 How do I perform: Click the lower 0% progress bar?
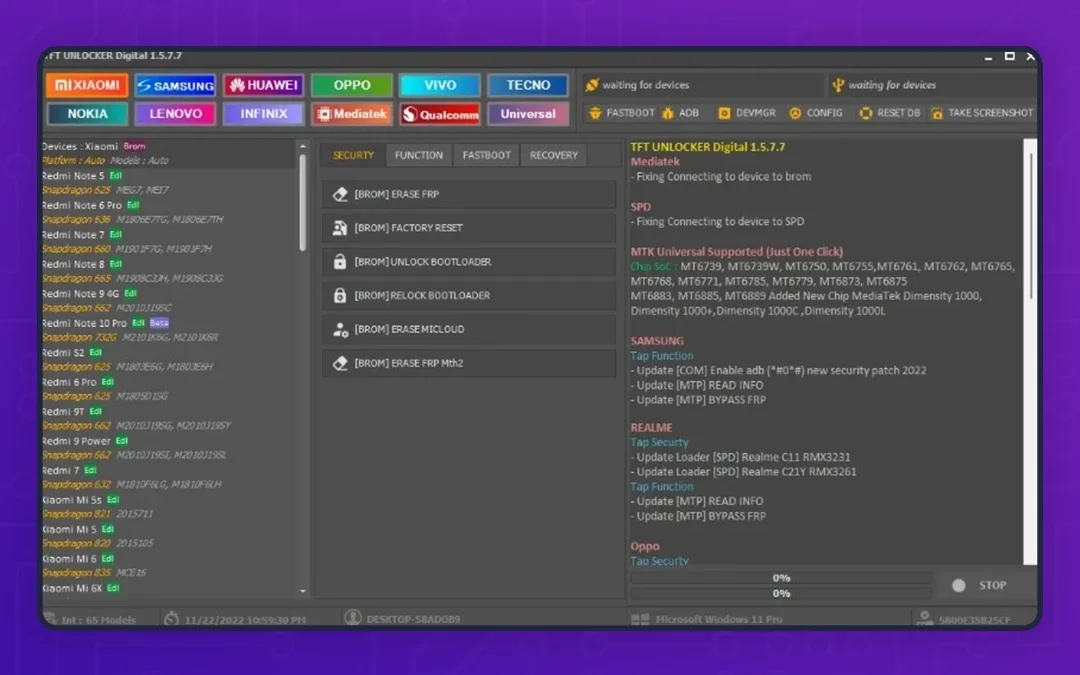pyautogui.click(x=781, y=593)
